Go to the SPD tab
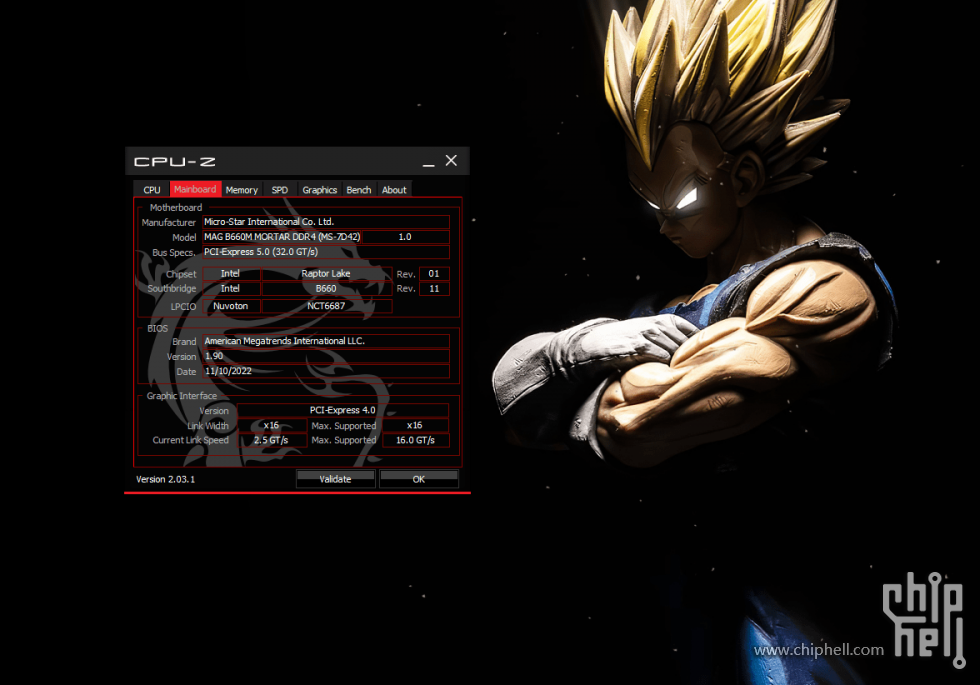The image size is (980, 685). coord(279,189)
